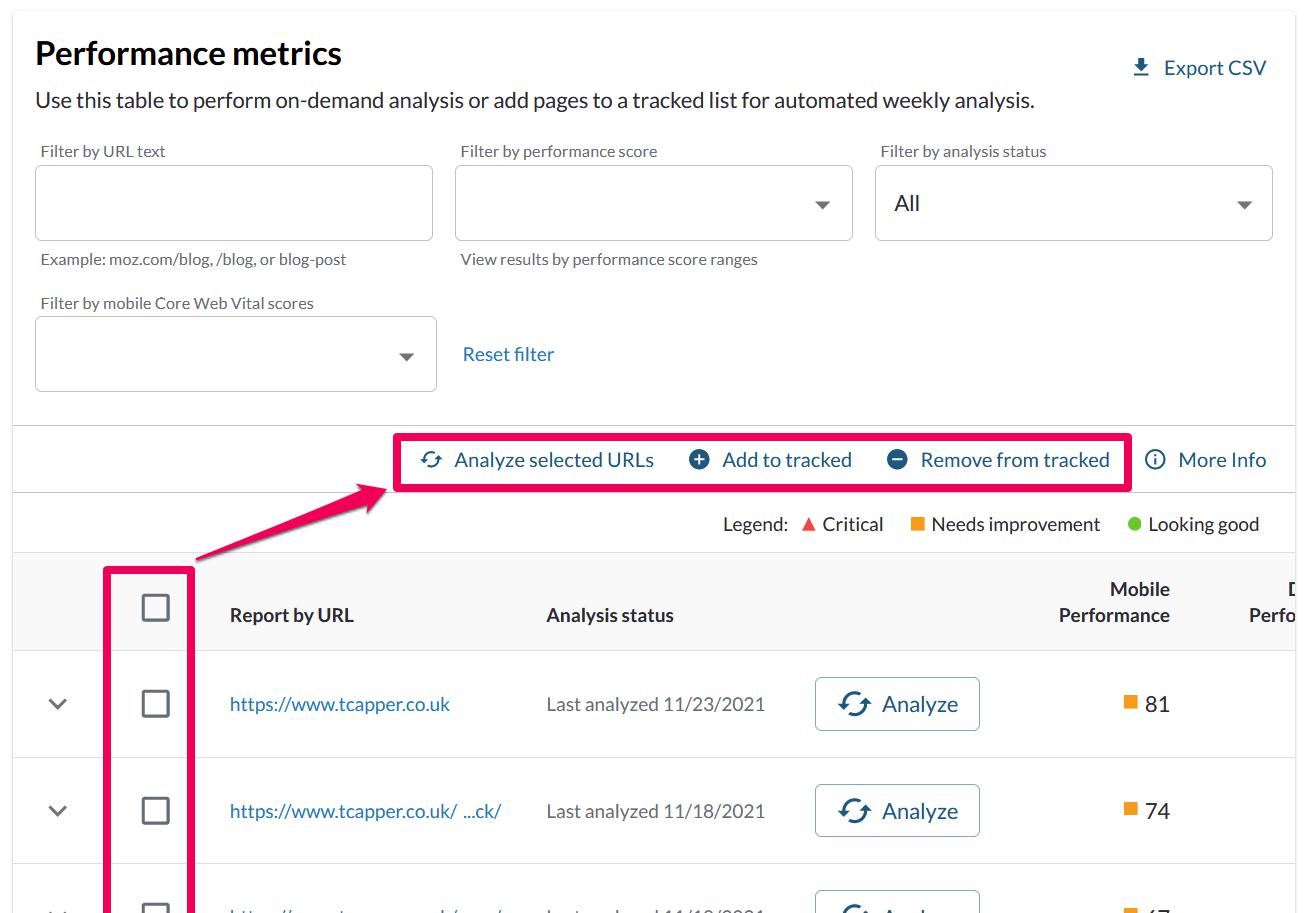This screenshot has height=913, width=1305.
Task: Click the Analyze selected URLs refresh icon
Action: [x=431, y=460]
